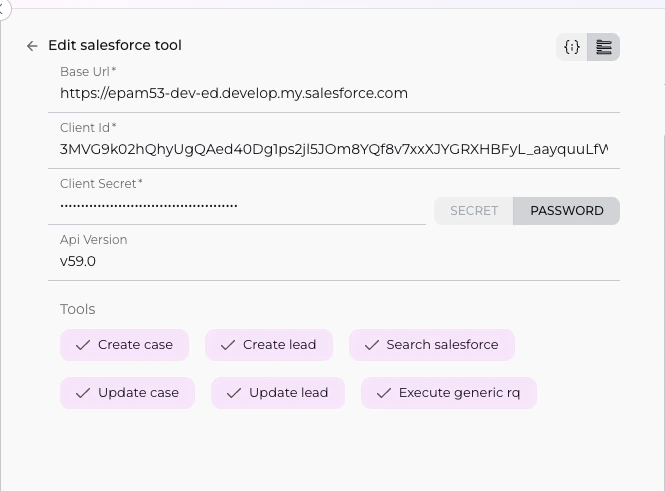
Task: Toggle the Update case tool
Action: (x=127, y=393)
